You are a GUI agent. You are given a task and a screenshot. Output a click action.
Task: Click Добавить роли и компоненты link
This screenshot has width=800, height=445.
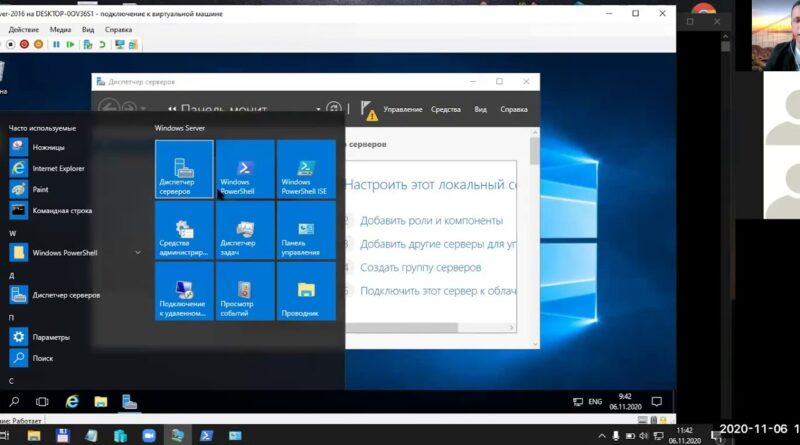pyautogui.click(x=431, y=220)
